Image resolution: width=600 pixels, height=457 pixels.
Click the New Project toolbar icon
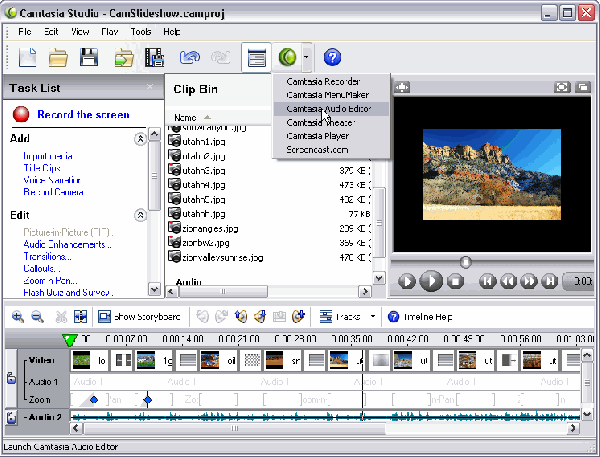27,57
